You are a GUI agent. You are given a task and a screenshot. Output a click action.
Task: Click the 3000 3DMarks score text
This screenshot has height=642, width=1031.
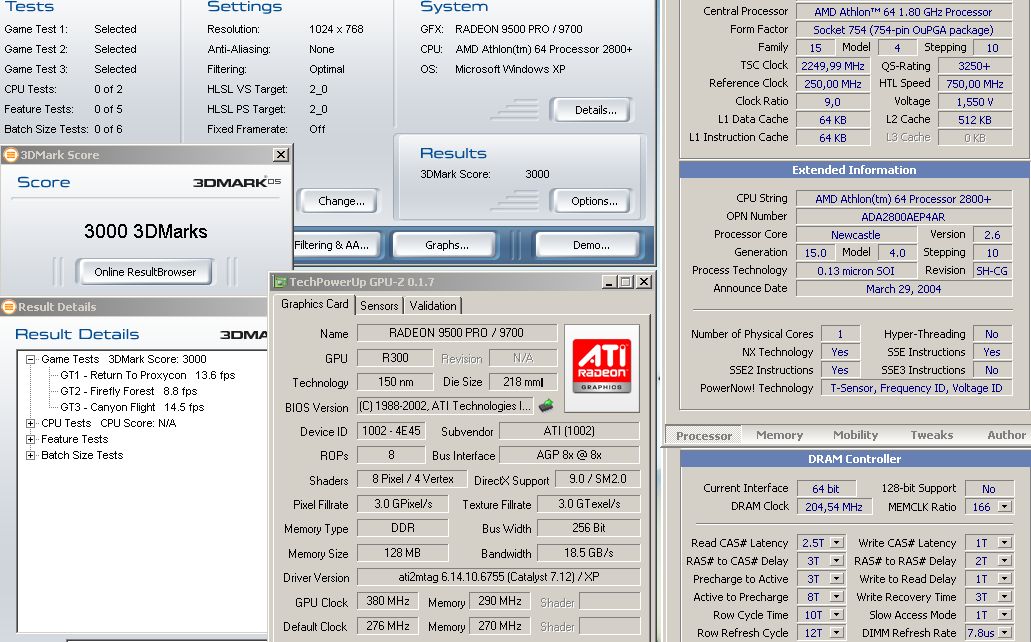click(145, 232)
